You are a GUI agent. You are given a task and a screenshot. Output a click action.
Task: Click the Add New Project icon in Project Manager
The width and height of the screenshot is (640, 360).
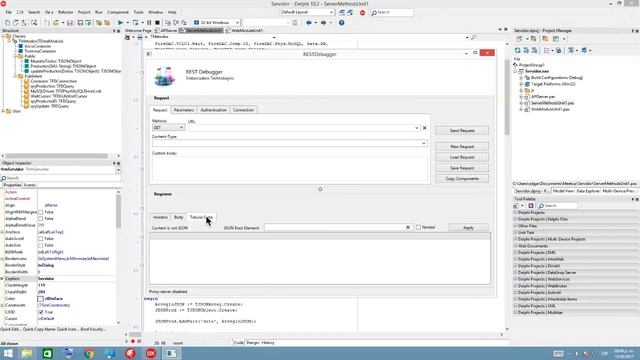point(519,39)
